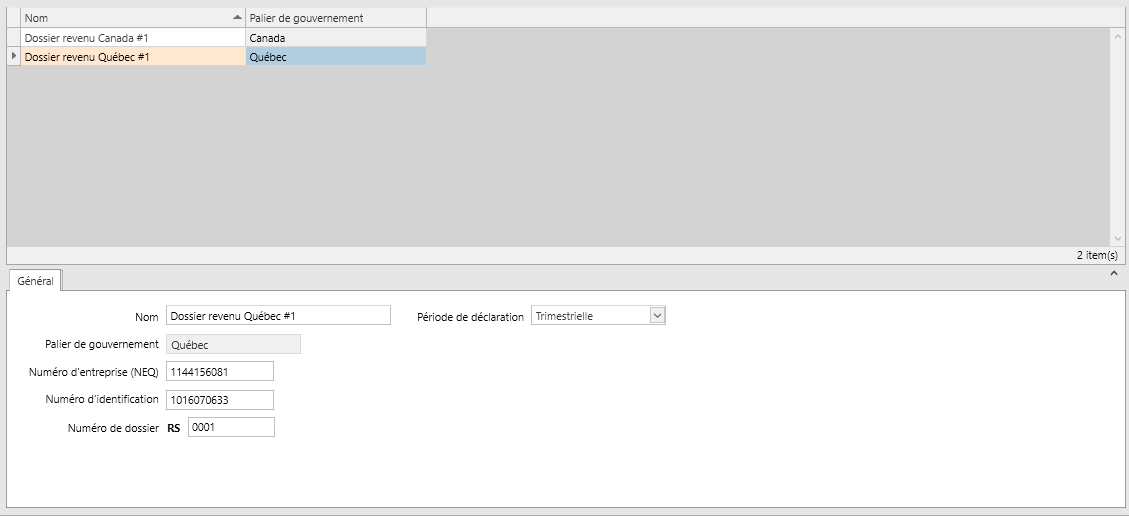Click the Numéro d'entreprise (NEQ) field
The width and height of the screenshot is (1129, 516).
click(220, 371)
